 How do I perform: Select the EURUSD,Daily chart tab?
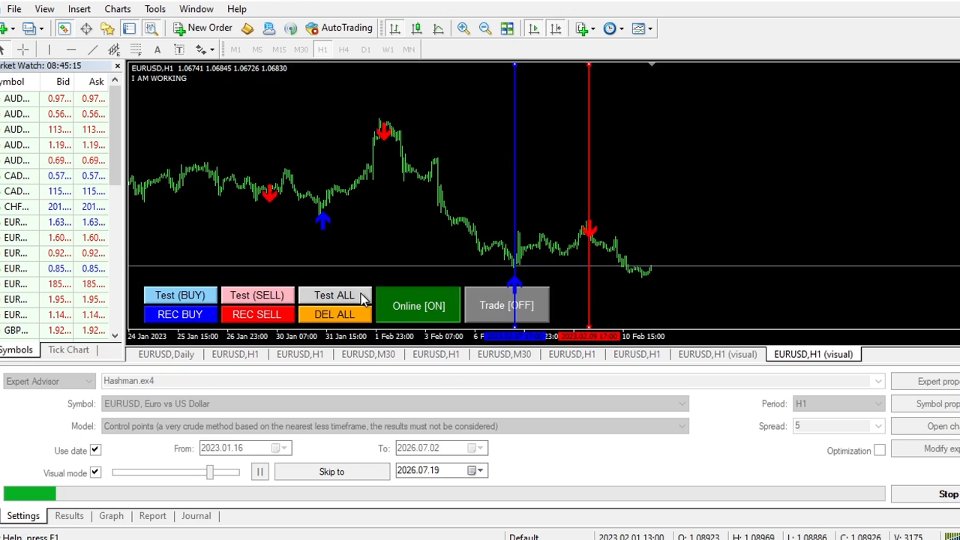pyautogui.click(x=166, y=354)
